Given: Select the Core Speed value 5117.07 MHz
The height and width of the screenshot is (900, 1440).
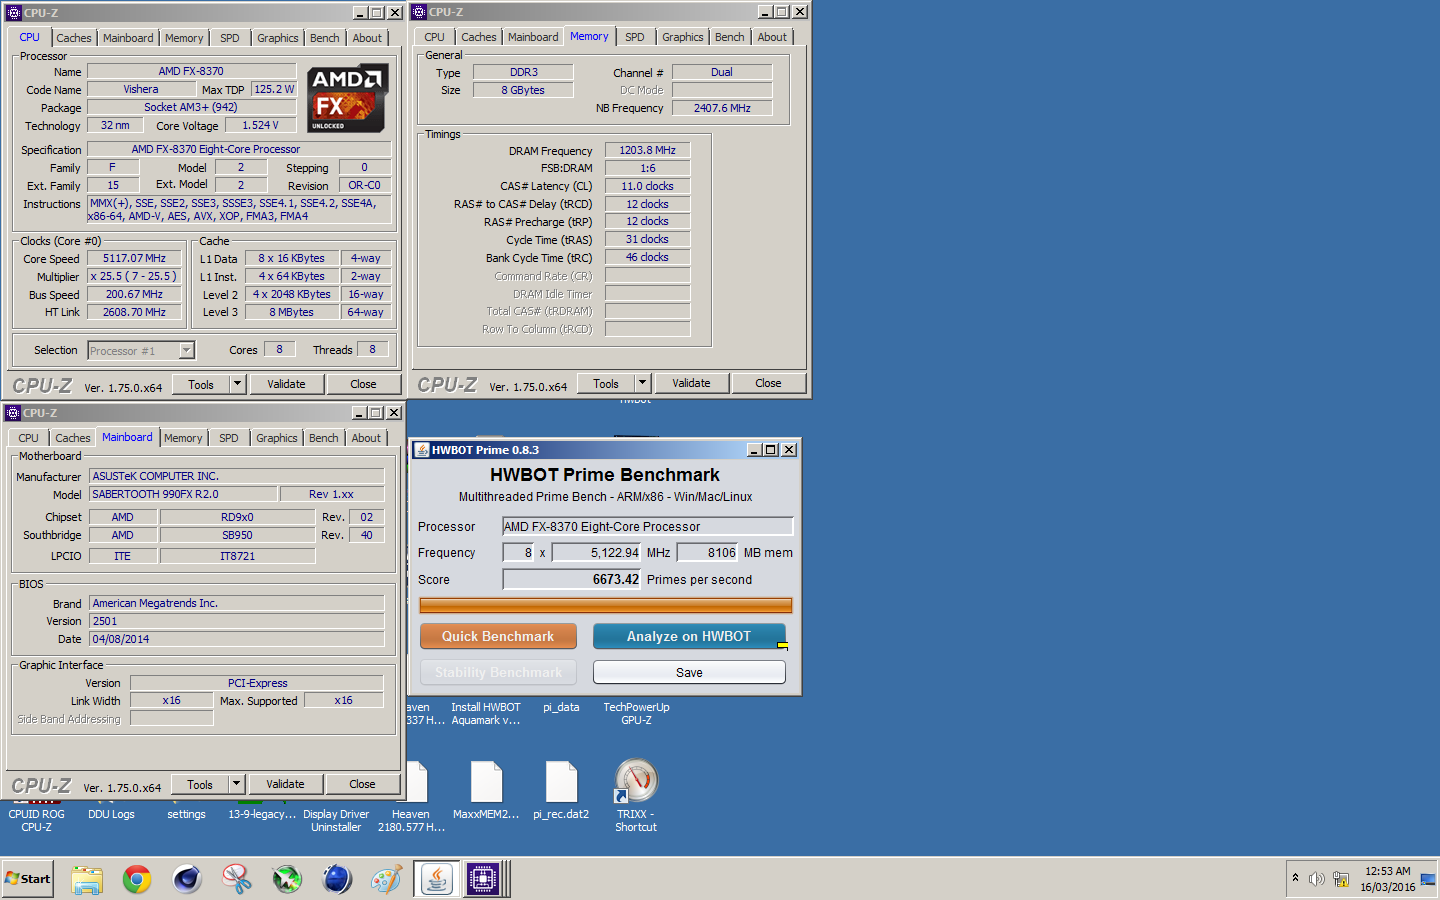Looking at the screenshot, I should [x=134, y=258].
